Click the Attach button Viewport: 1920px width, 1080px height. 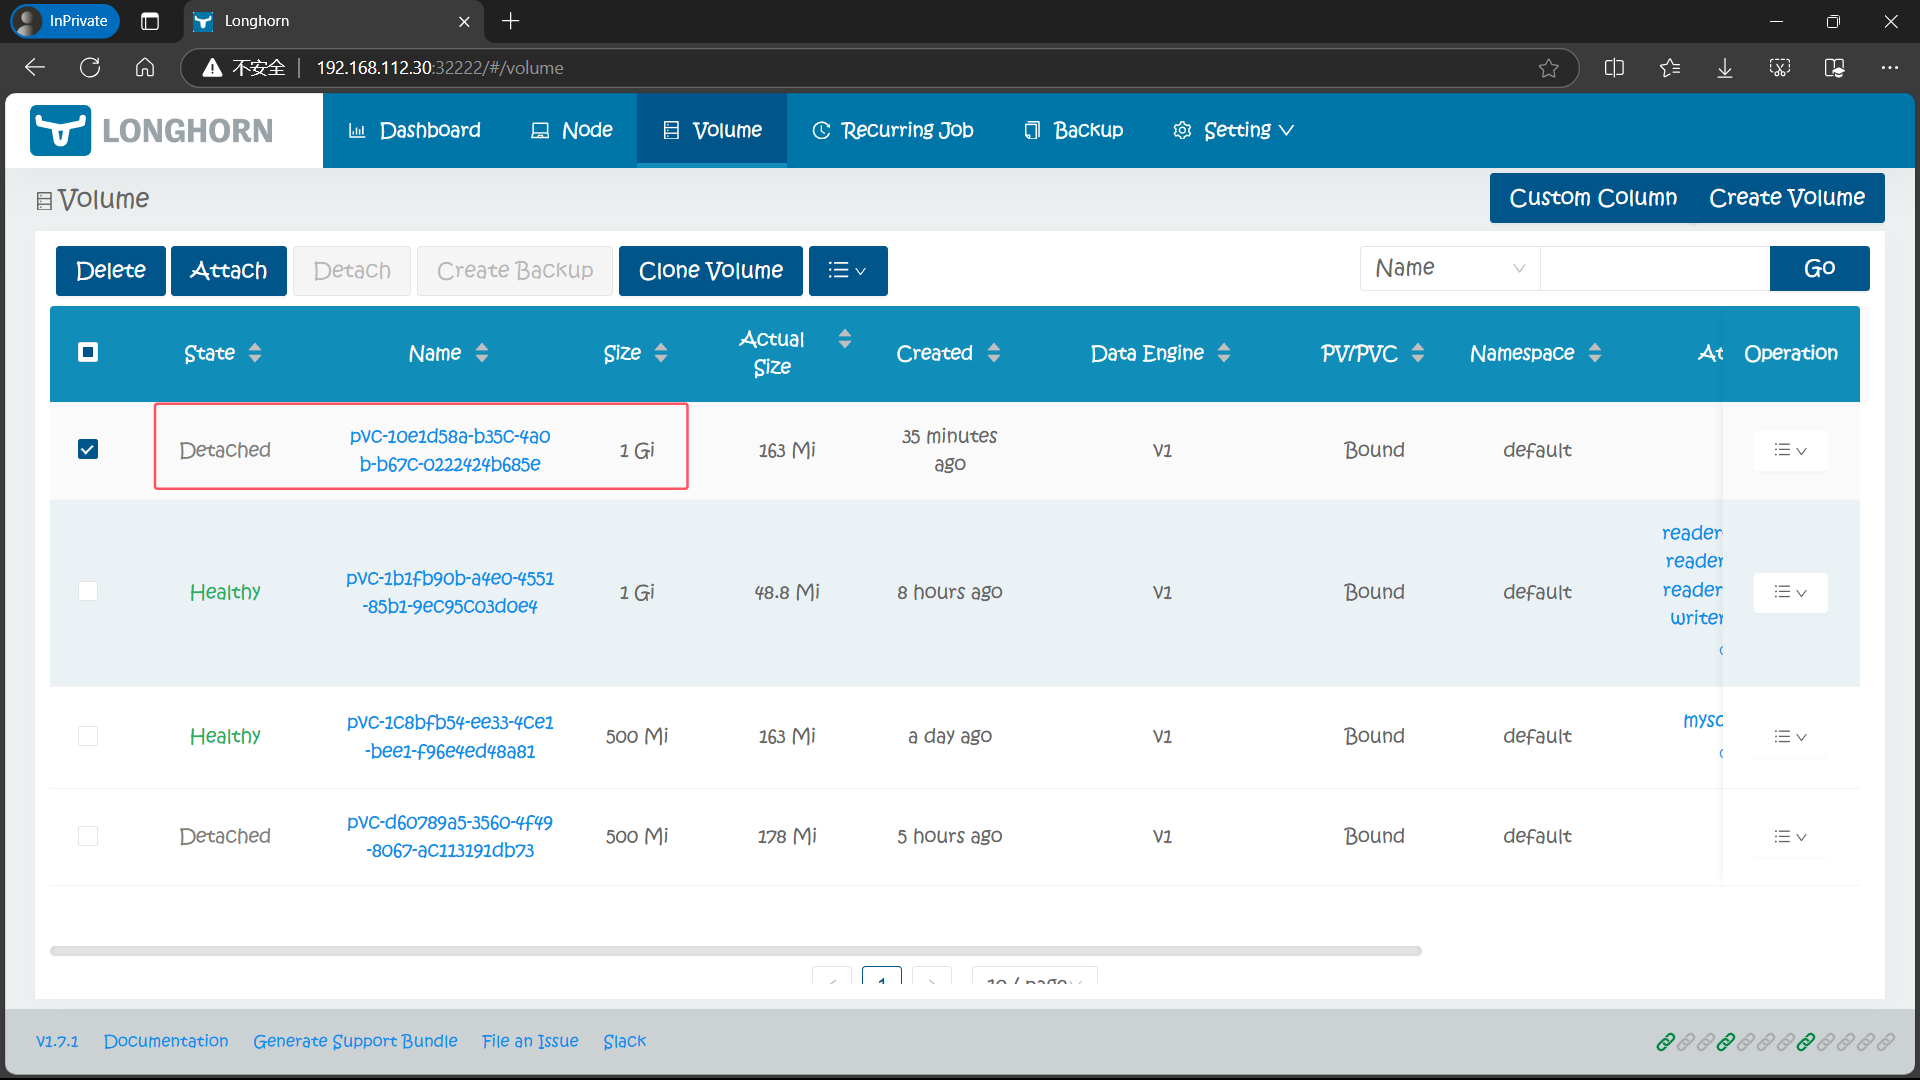tap(229, 271)
